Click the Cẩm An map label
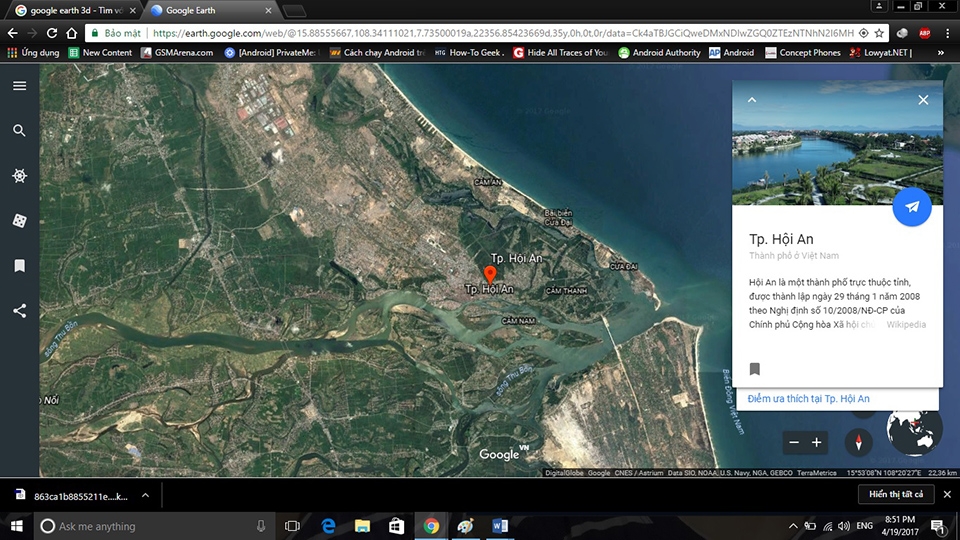Image resolution: width=960 pixels, height=540 pixels. coord(487,182)
